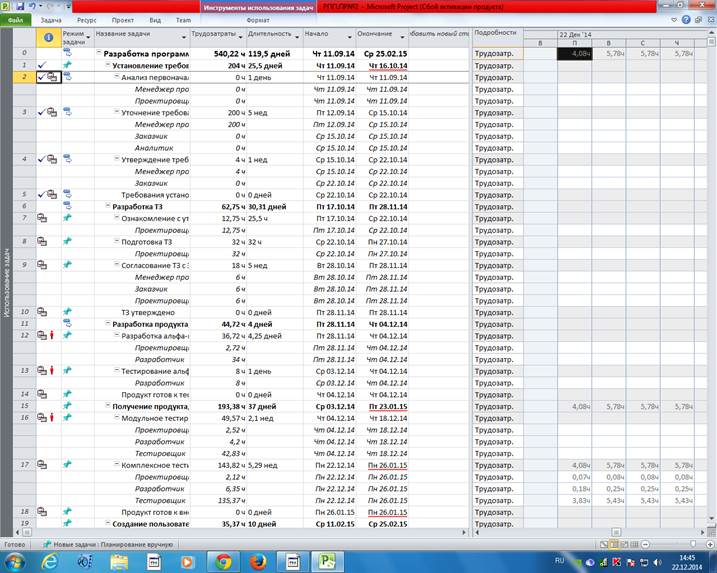Open the Окончание column filter dropdown
This screenshot has width=717, height=573.
[403, 37]
